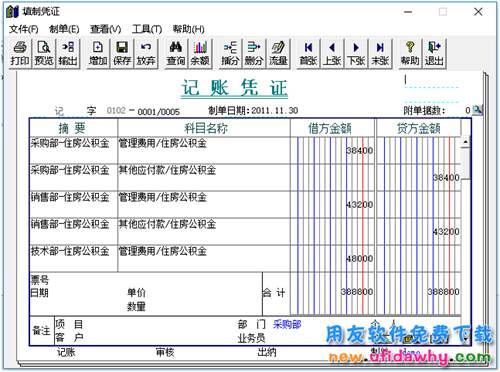500x372 pixels.
Task: Click the 备注 notes label
Action: click(x=41, y=331)
